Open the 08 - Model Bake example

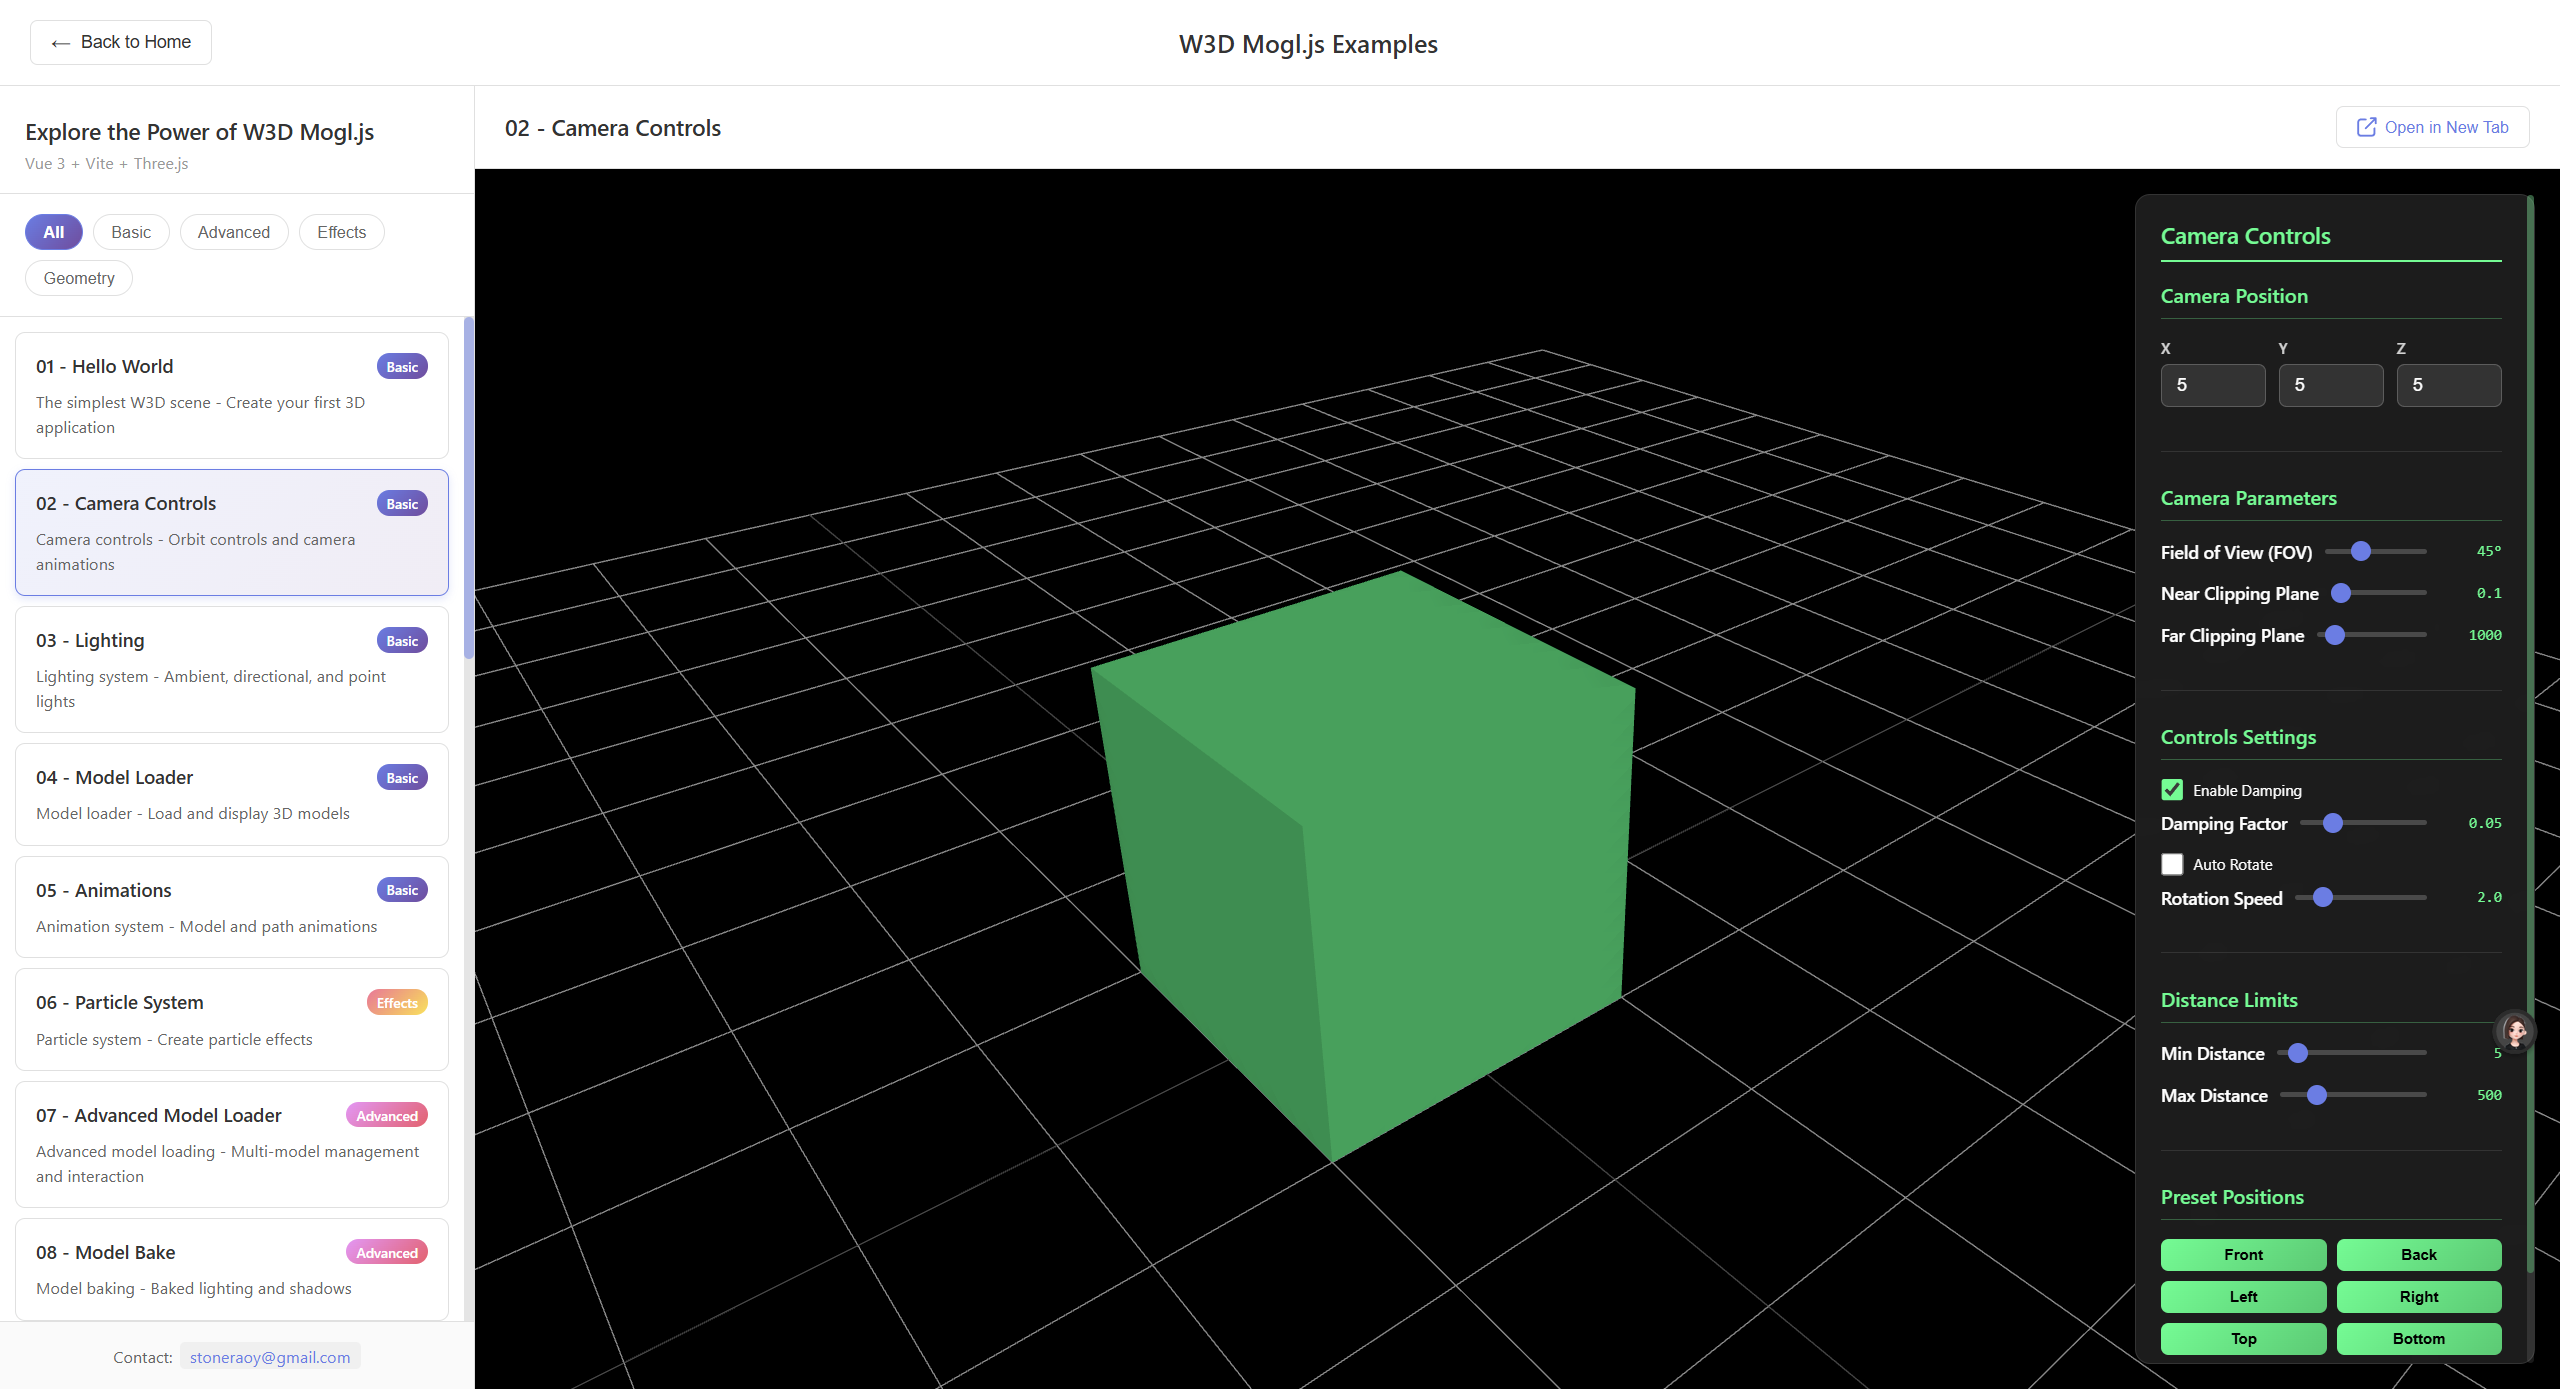pyautogui.click(x=232, y=1269)
